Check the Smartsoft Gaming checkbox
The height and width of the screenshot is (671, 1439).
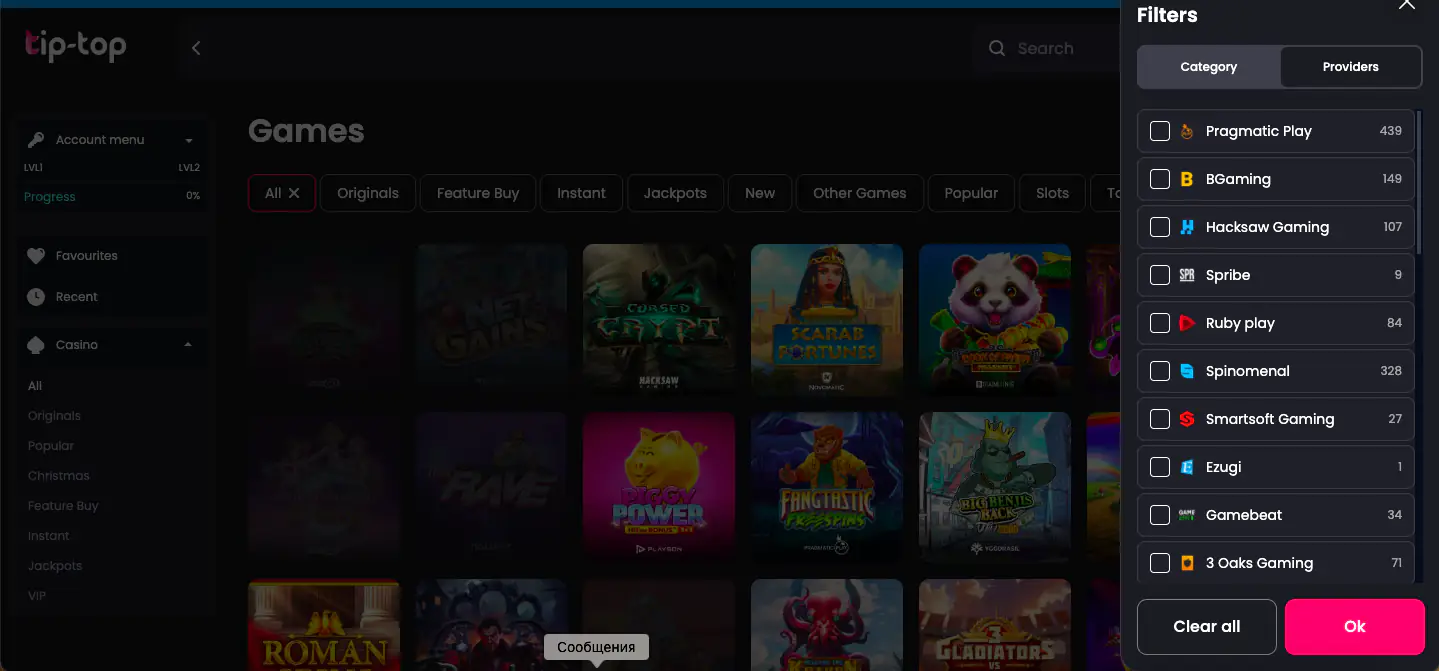point(1160,419)
